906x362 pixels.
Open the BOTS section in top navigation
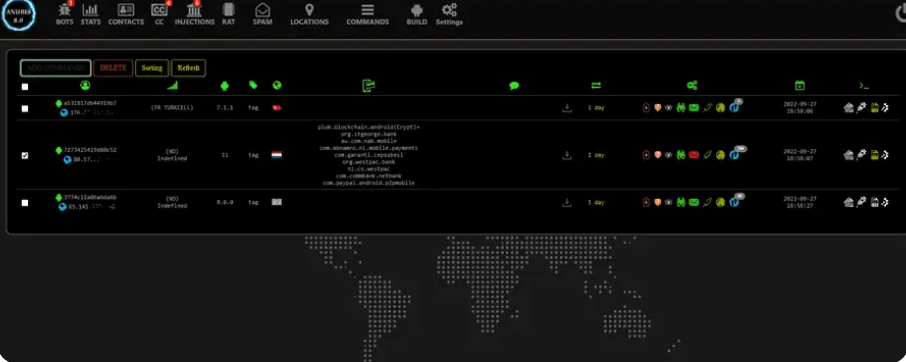coord(65,13)
